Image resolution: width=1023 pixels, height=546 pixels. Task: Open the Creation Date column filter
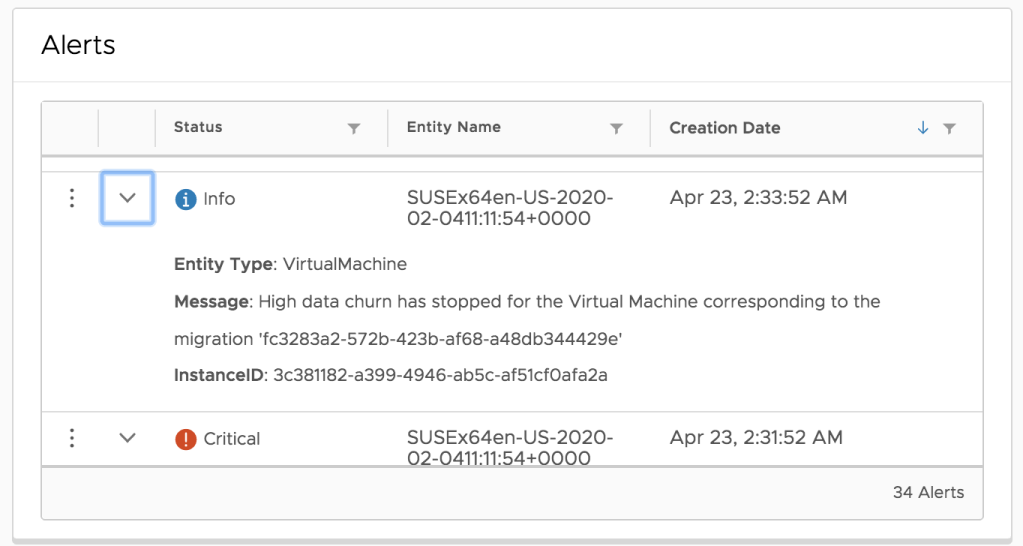[949, 129]
